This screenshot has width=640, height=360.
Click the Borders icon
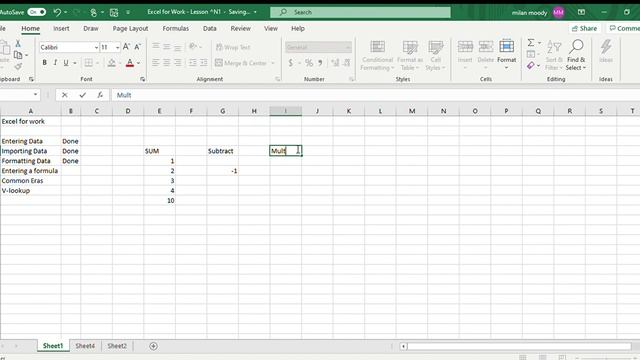88,63
